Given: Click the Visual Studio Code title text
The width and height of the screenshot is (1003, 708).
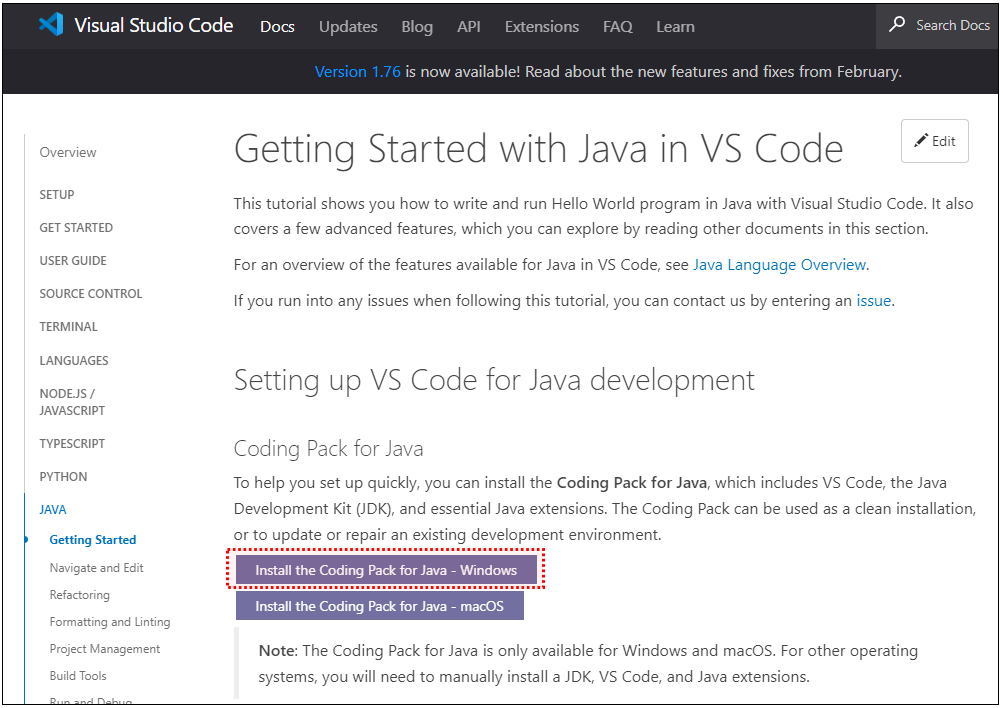Looking at the screenshot, I should pos(154,26).
